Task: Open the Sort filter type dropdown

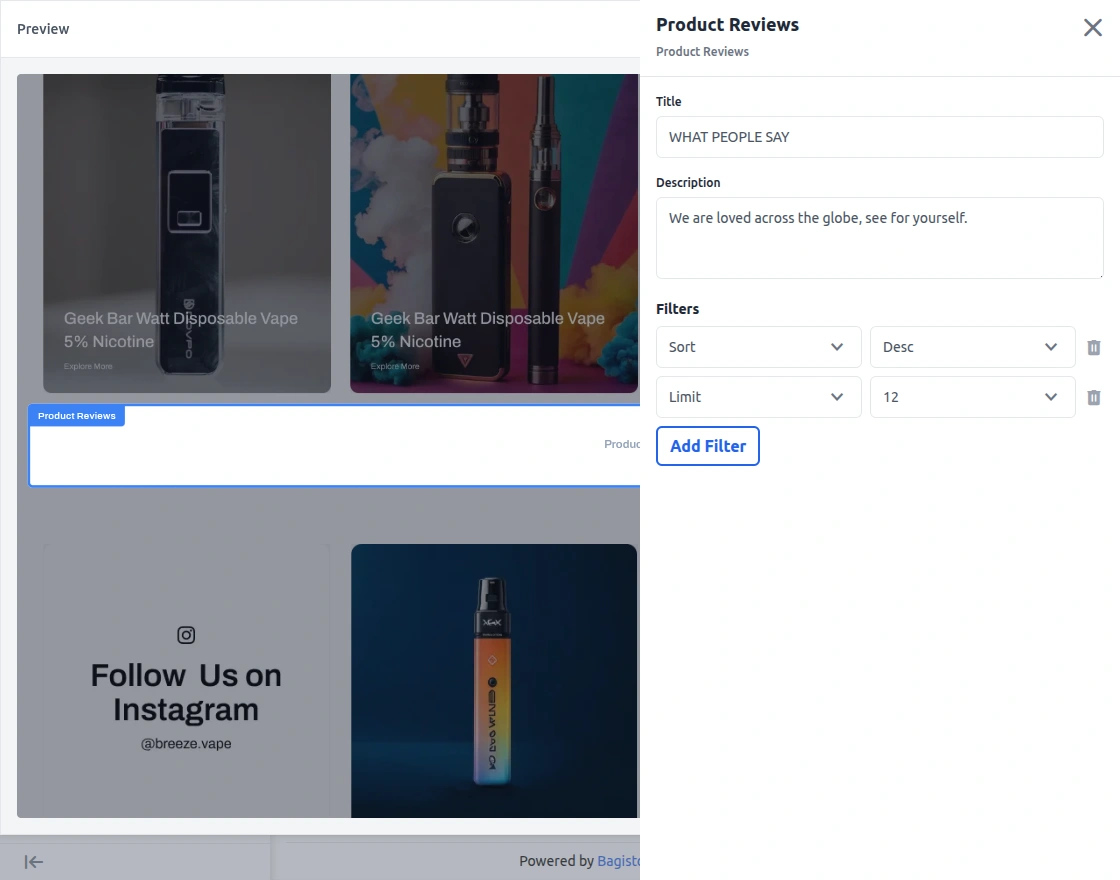Action: click(x=759, y=347)
